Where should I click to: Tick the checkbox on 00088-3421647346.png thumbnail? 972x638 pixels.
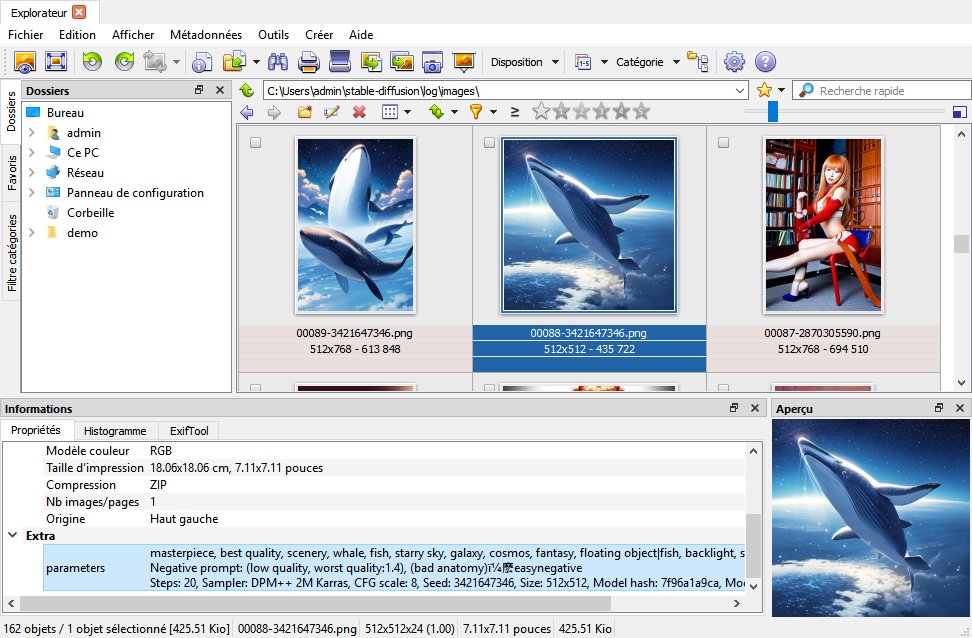489,144
